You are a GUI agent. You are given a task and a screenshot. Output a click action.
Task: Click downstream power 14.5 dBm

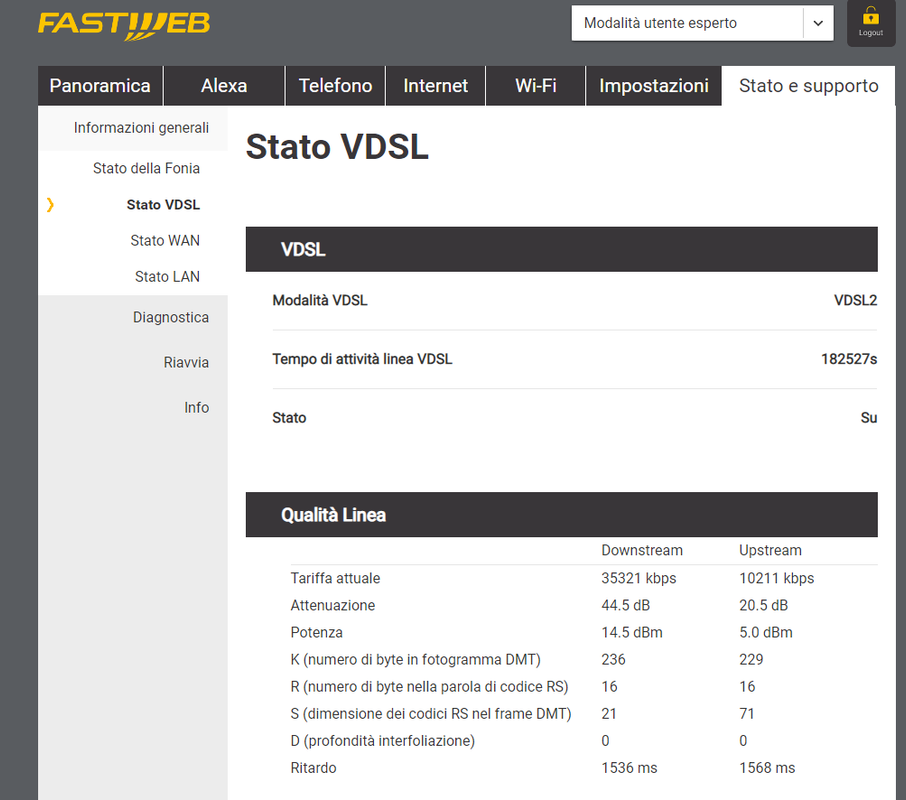632,632
